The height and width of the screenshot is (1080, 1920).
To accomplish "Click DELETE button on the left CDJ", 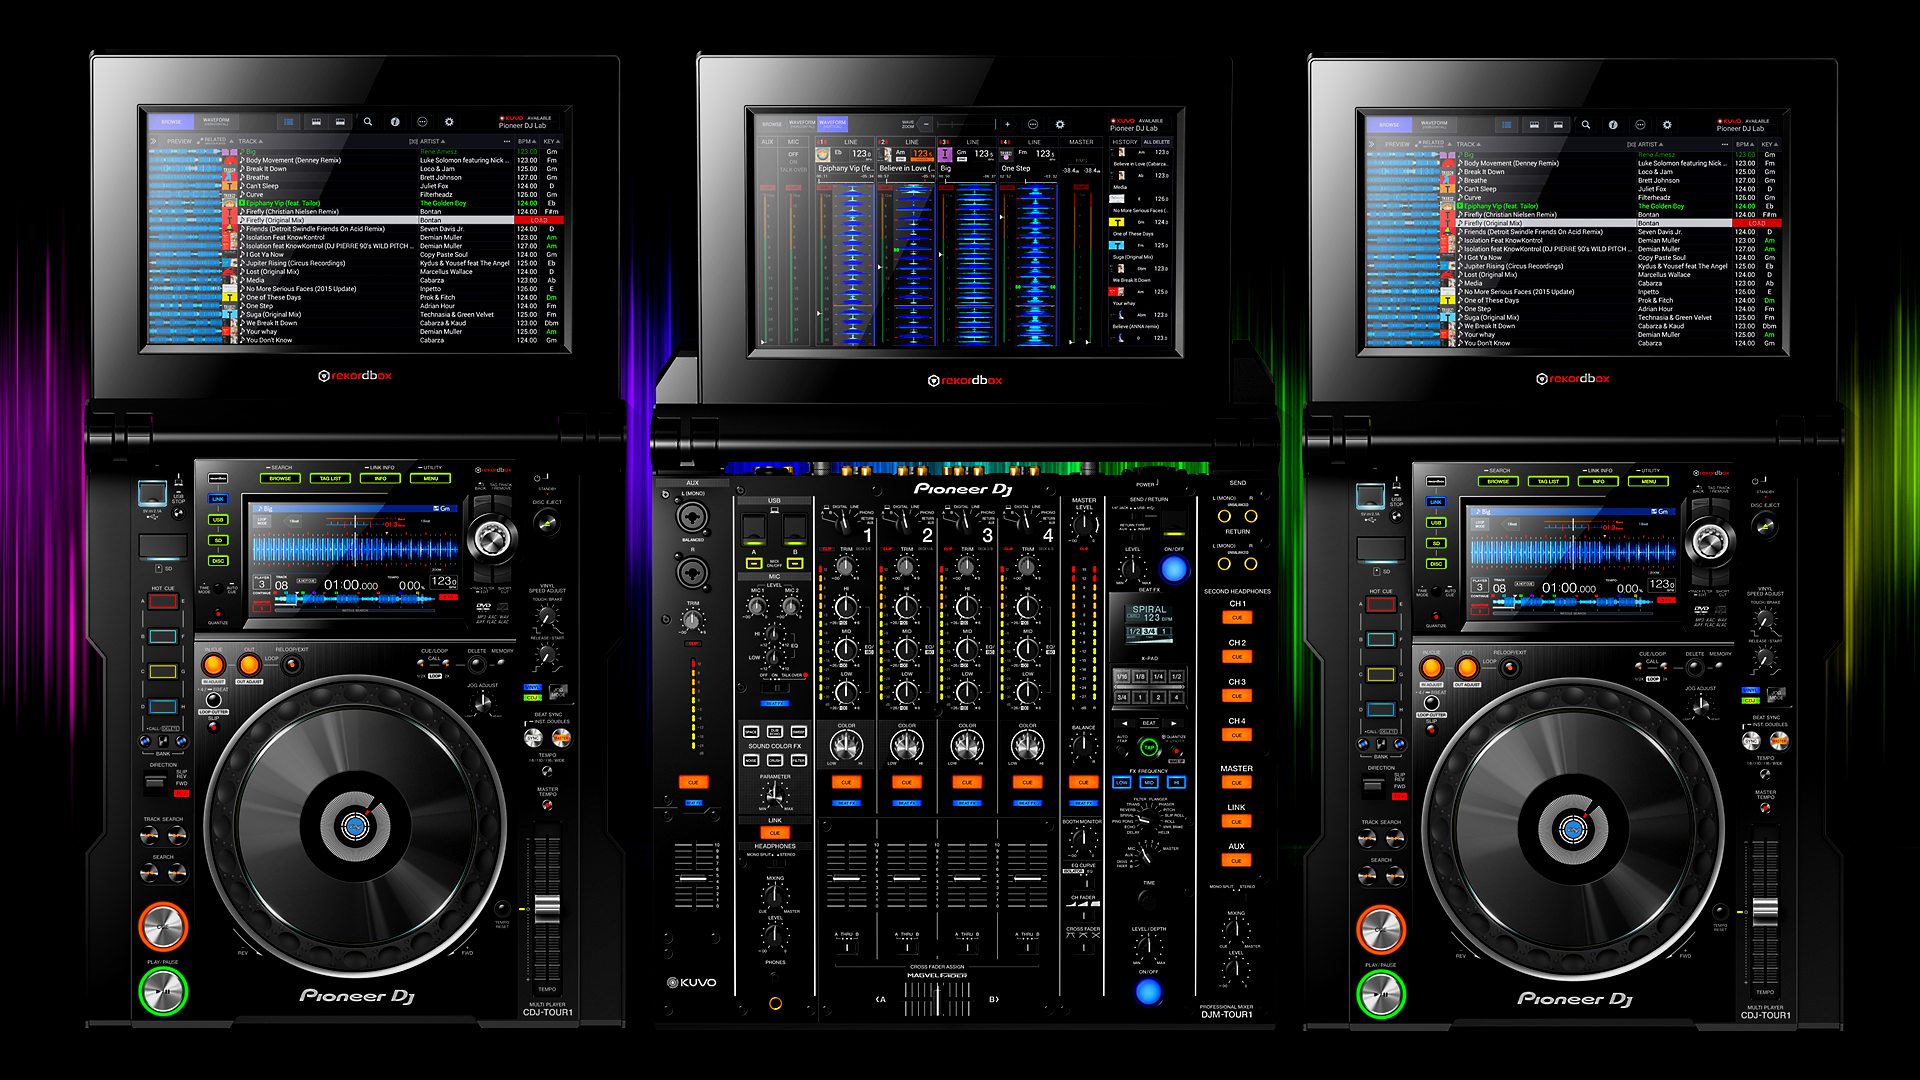I will [x=478, y=664].
